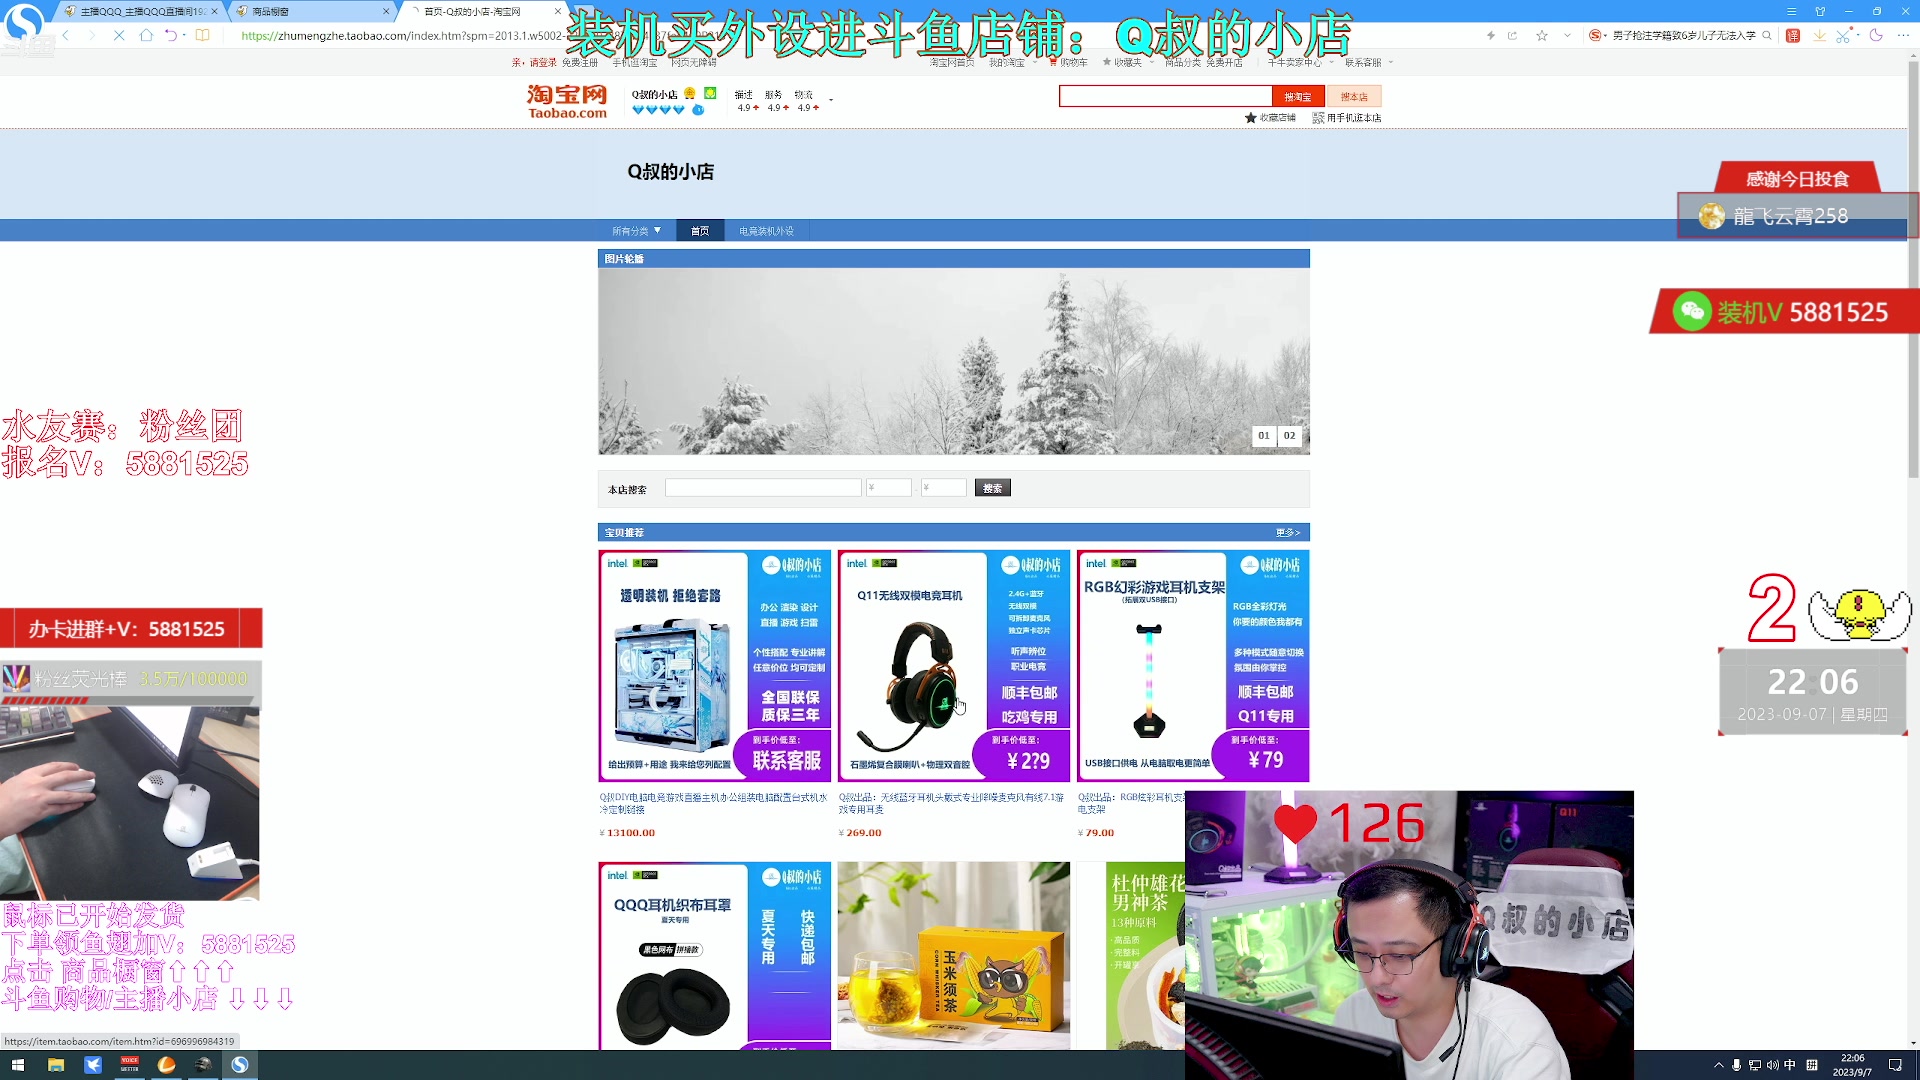Image resolution: width=1920 pixels, height=1080 pixels.
Task: Click the red 搜淘宝 button
Action: click(1298, 96)
